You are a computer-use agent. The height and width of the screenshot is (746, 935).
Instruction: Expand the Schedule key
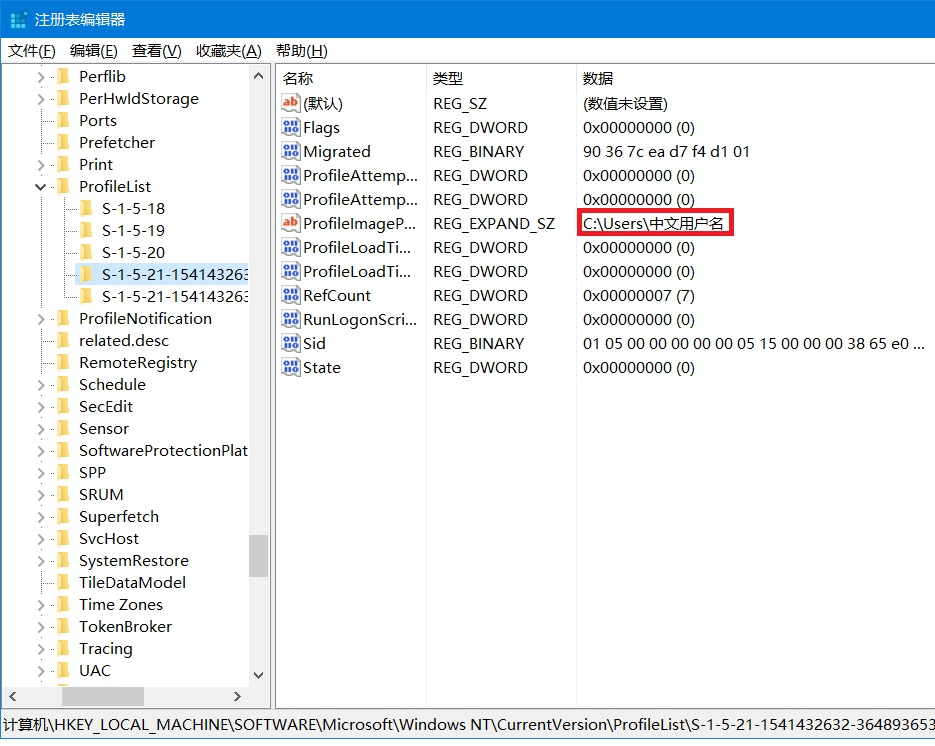pyautogui.click(x=41, y=385)
